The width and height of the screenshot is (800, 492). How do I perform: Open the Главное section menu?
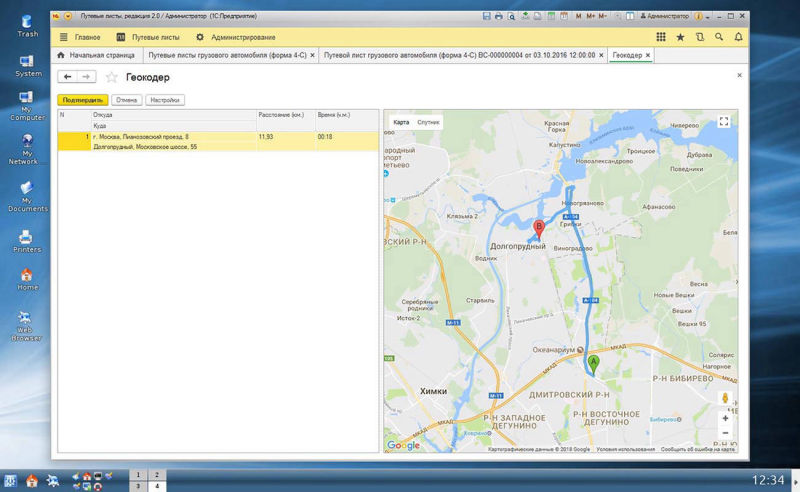[80, 37]
